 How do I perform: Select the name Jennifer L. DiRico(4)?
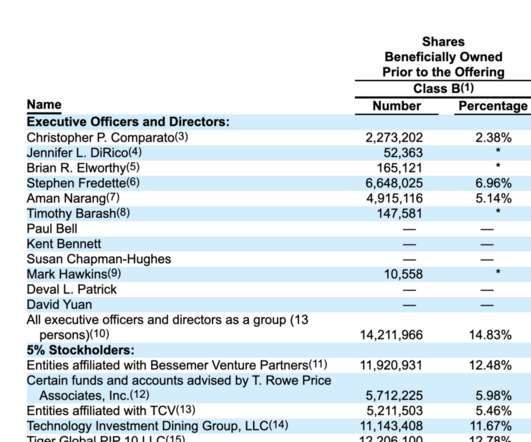[84, 153]
